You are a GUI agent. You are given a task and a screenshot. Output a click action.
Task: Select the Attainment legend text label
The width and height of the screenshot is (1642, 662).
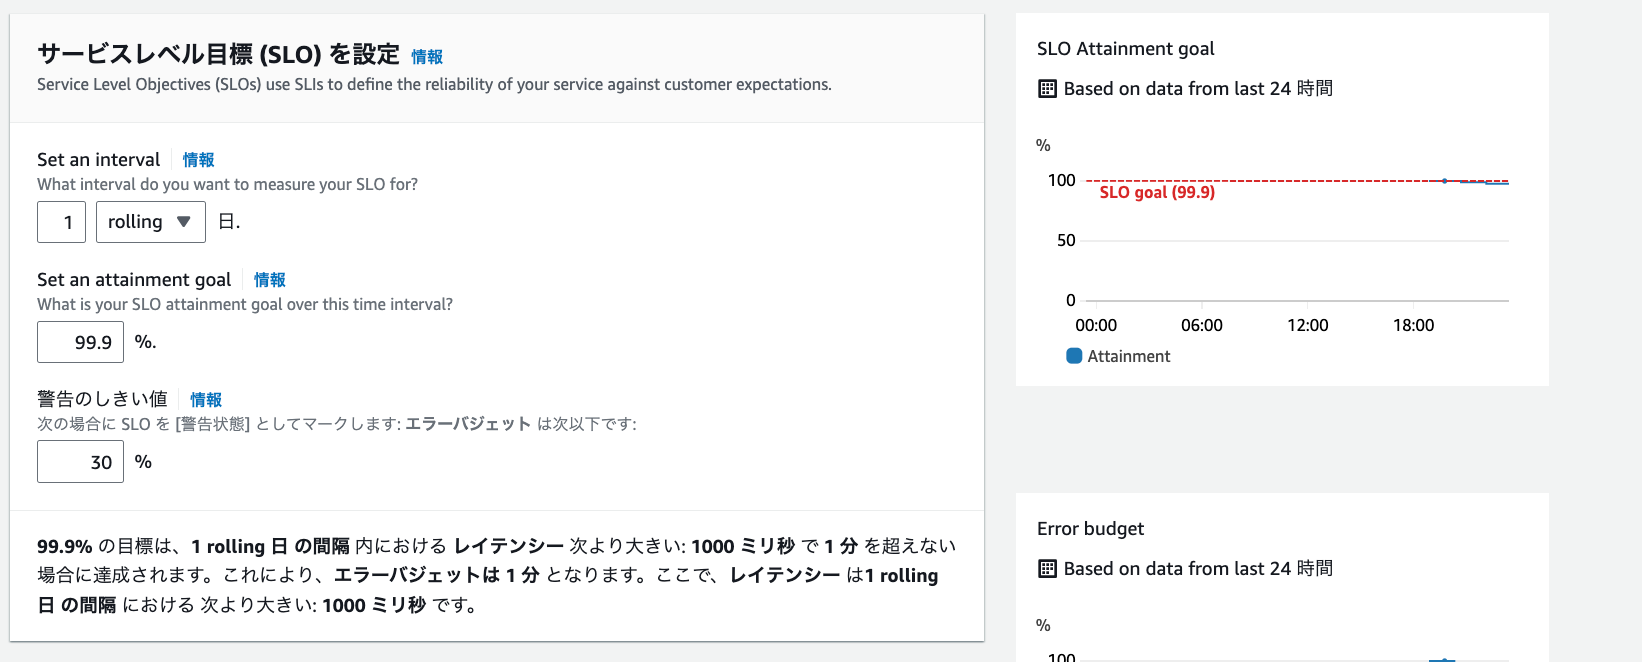tap(1128, 356)
